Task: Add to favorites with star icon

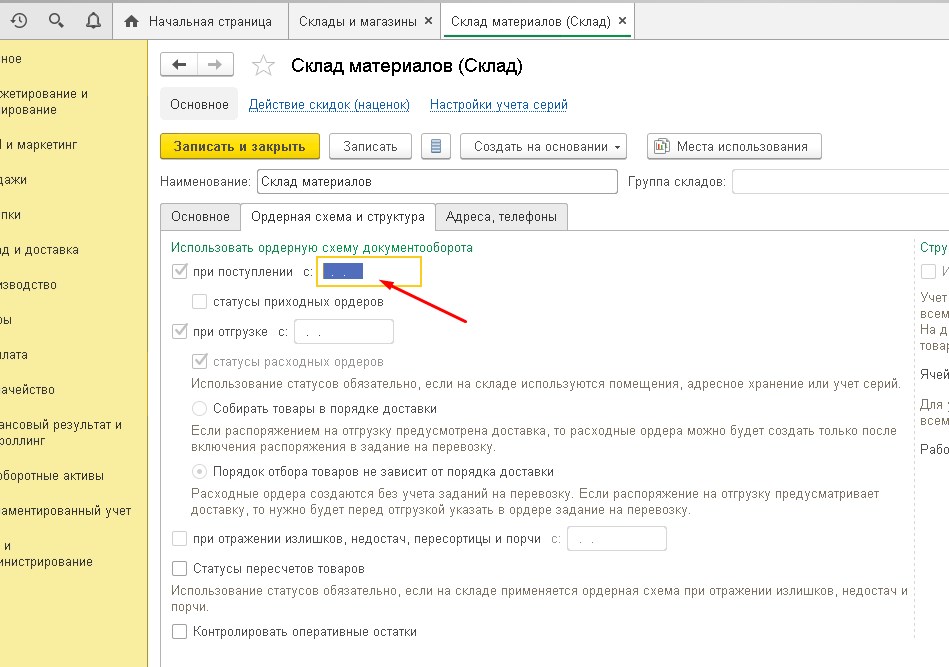Action: point(263,65)
